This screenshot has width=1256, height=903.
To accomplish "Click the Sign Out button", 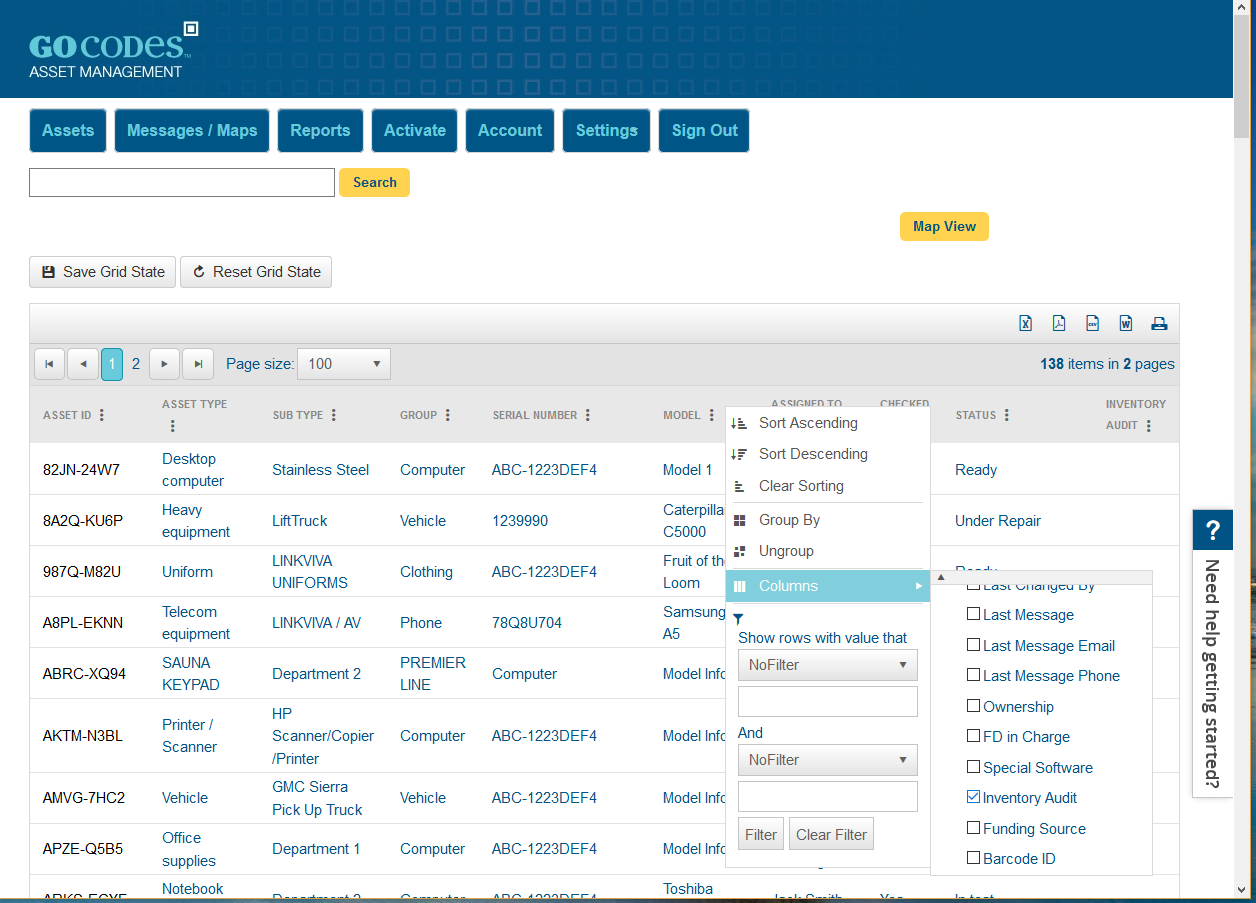I will pos(704,131).
